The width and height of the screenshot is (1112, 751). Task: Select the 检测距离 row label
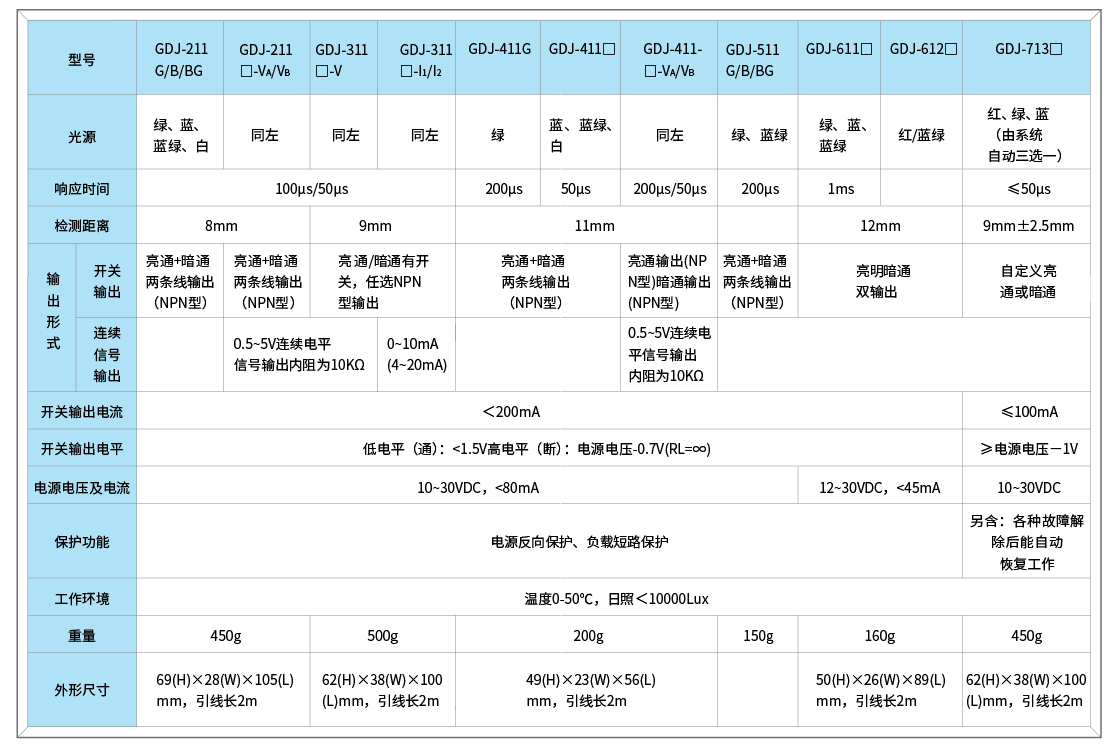(82, 225)
